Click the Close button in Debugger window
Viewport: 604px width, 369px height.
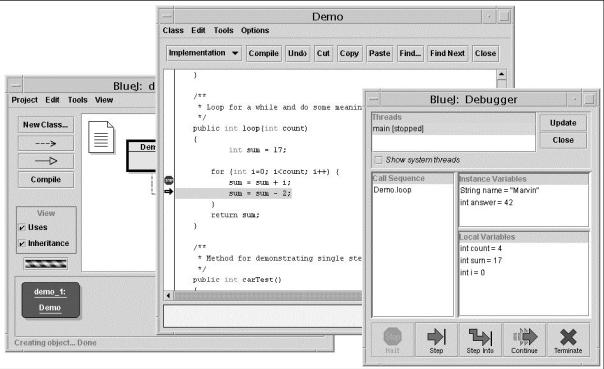click(563, 140)
